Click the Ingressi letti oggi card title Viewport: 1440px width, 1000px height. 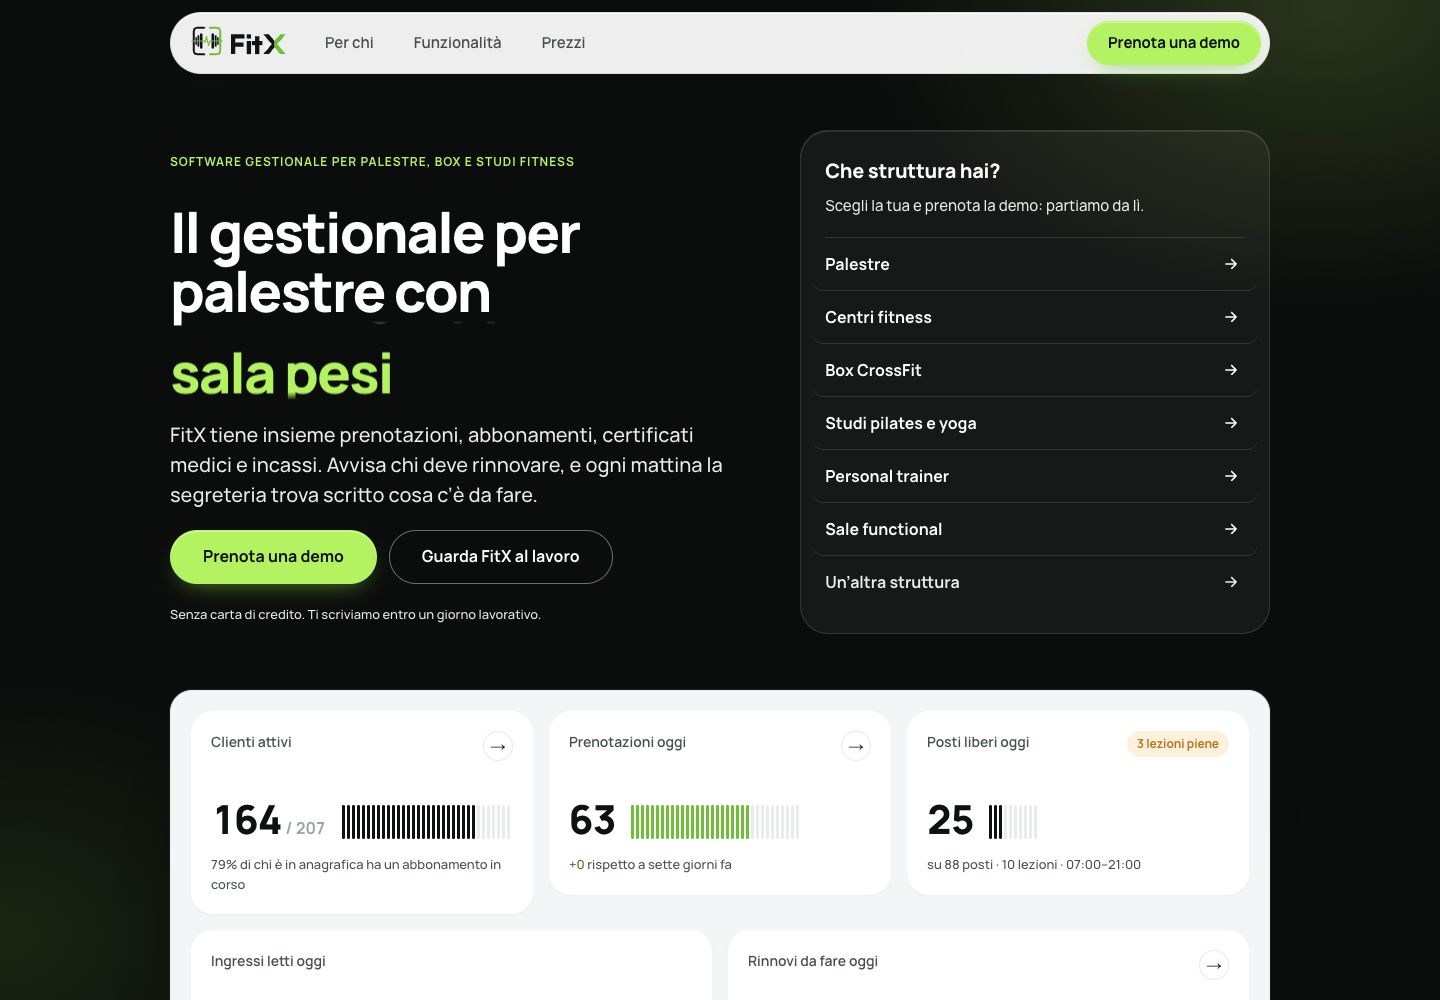tap(268, 961)
